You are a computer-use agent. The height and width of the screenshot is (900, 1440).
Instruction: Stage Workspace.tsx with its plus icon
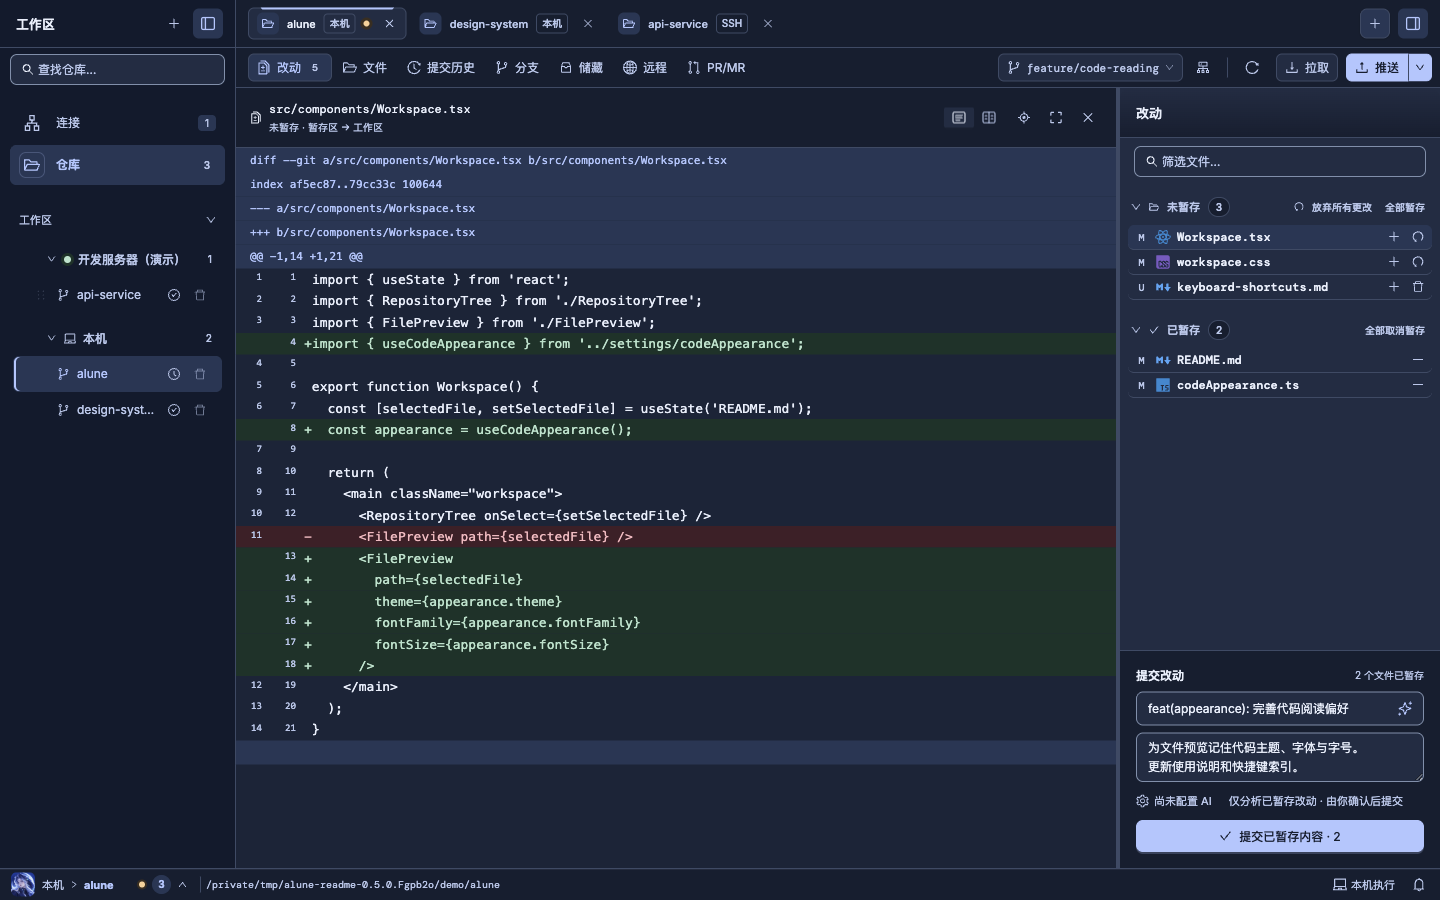pyautogui.click(x=1394, y=237)
